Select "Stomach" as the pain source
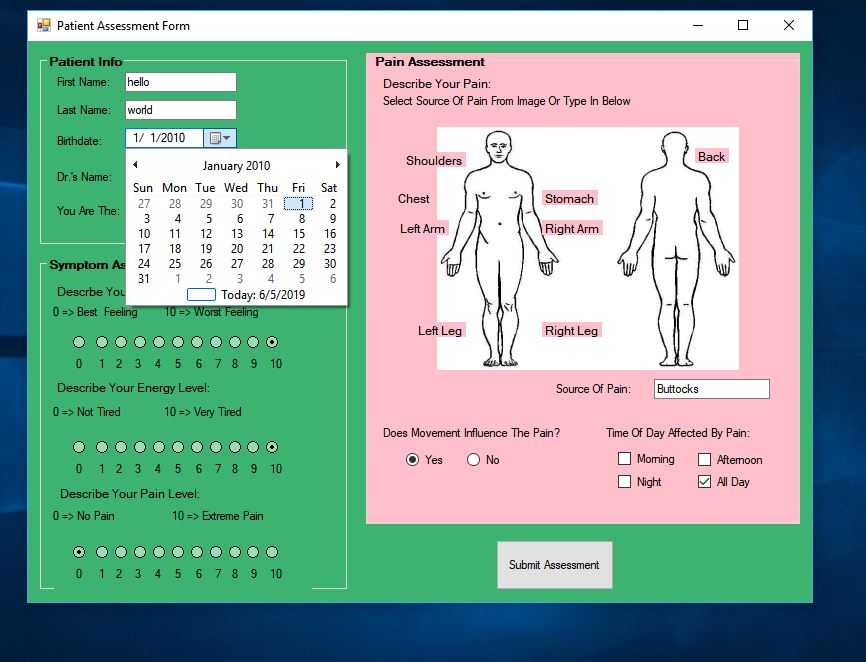 click(569, 198)
